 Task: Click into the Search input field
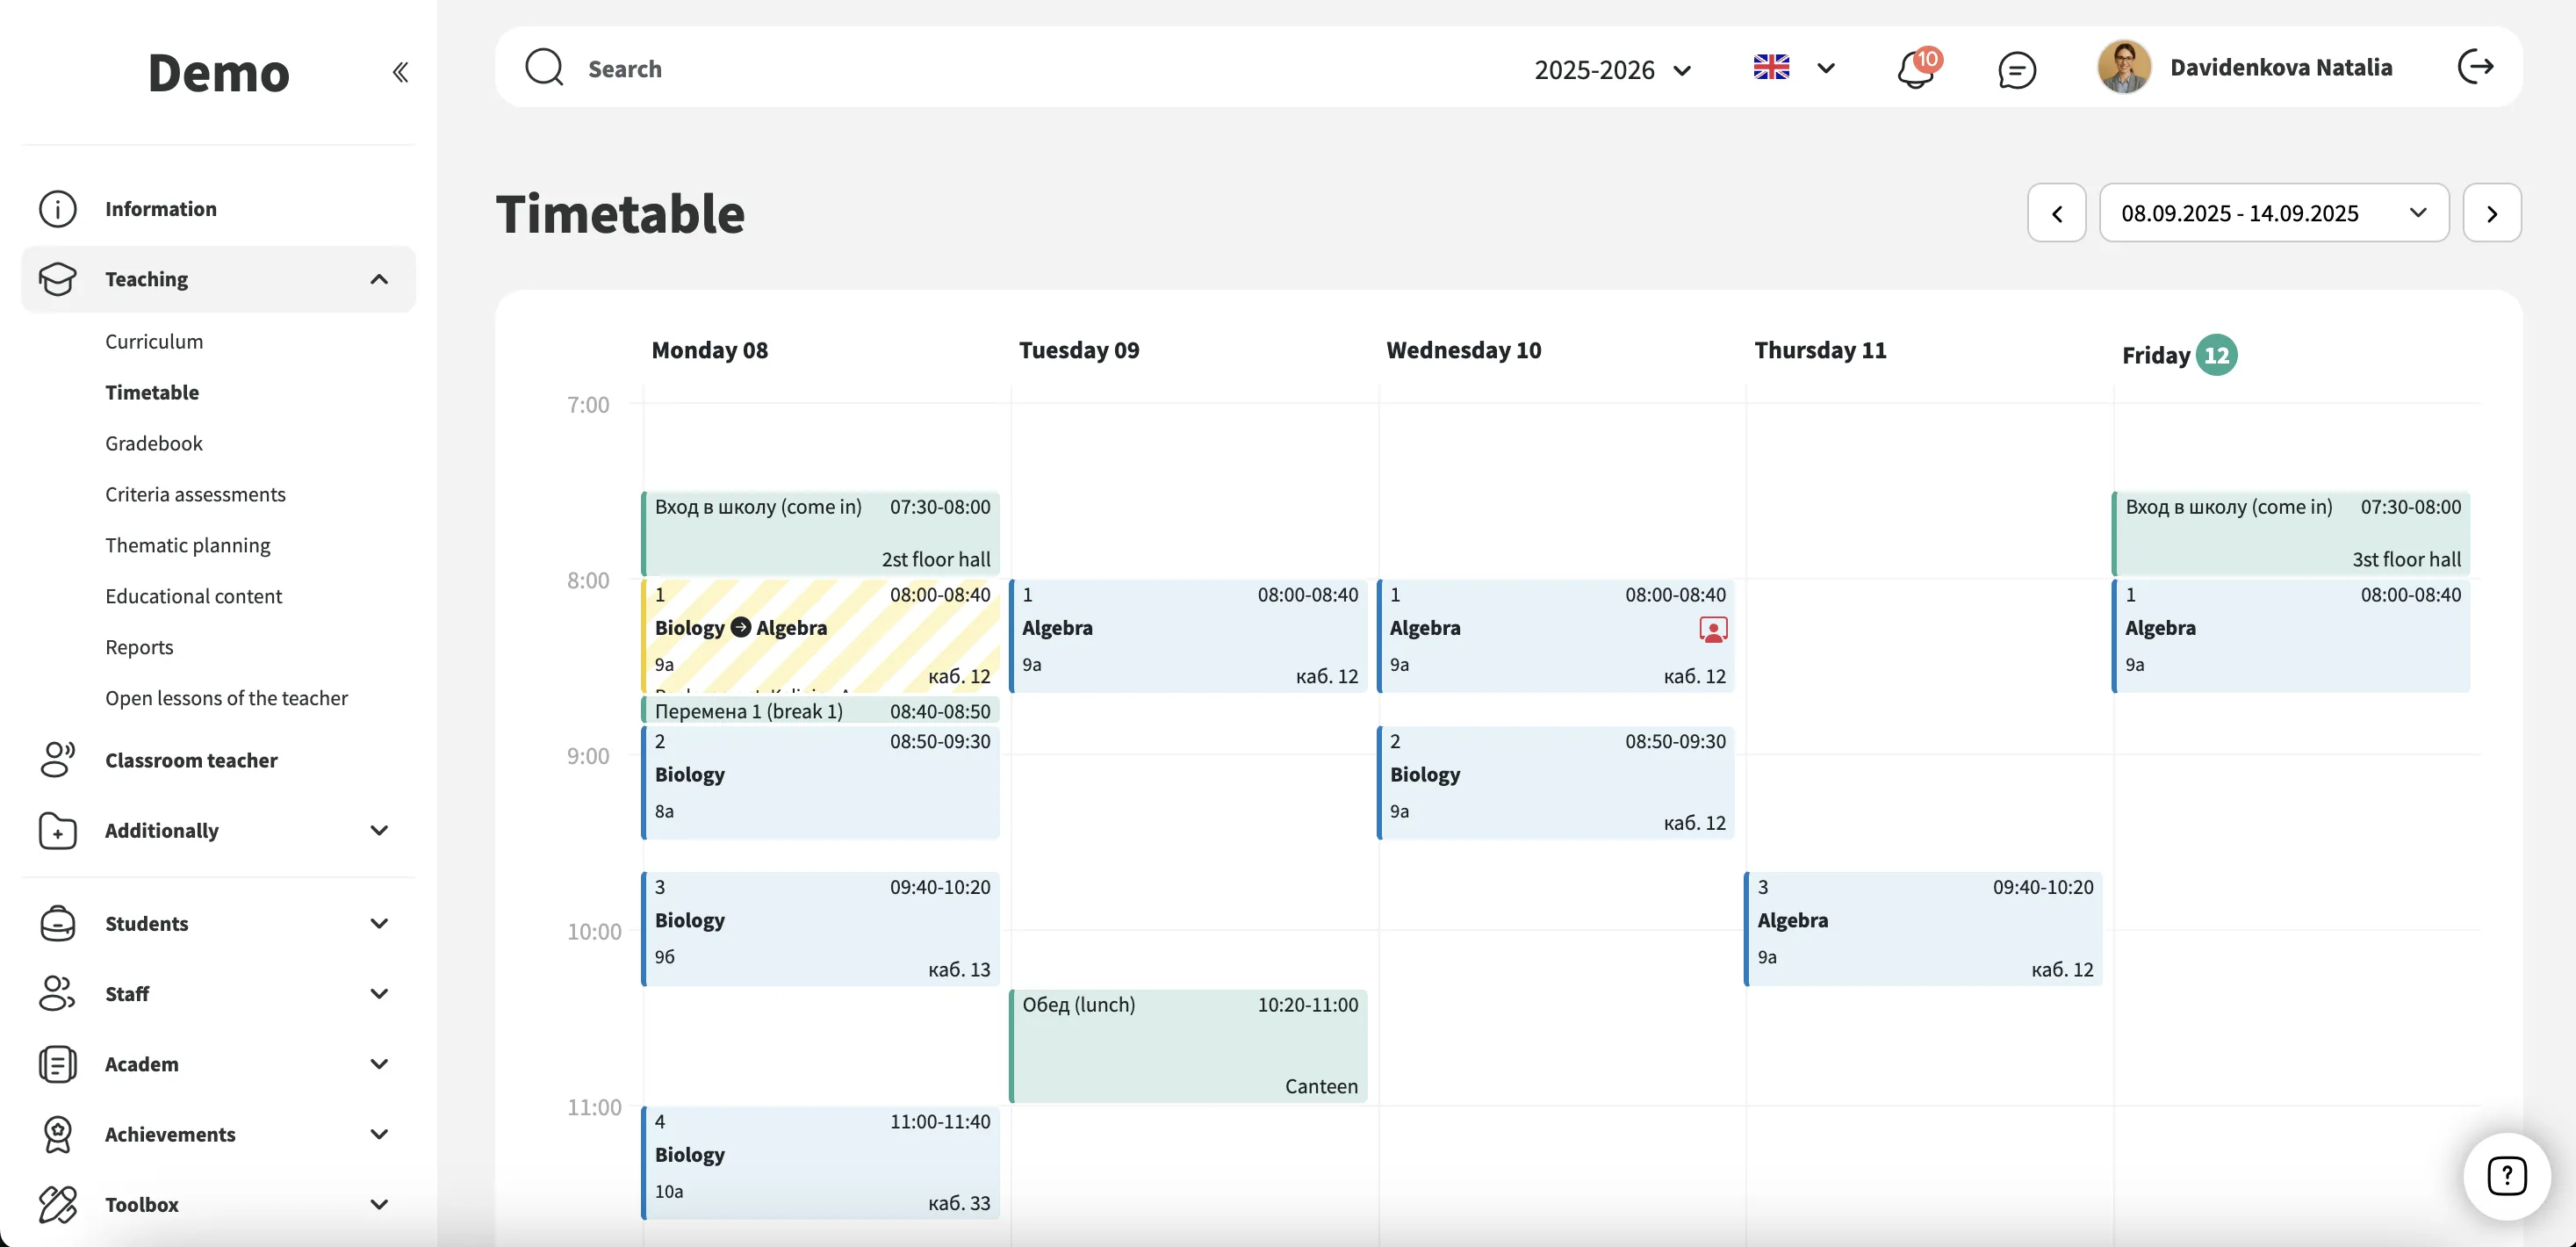900,68
